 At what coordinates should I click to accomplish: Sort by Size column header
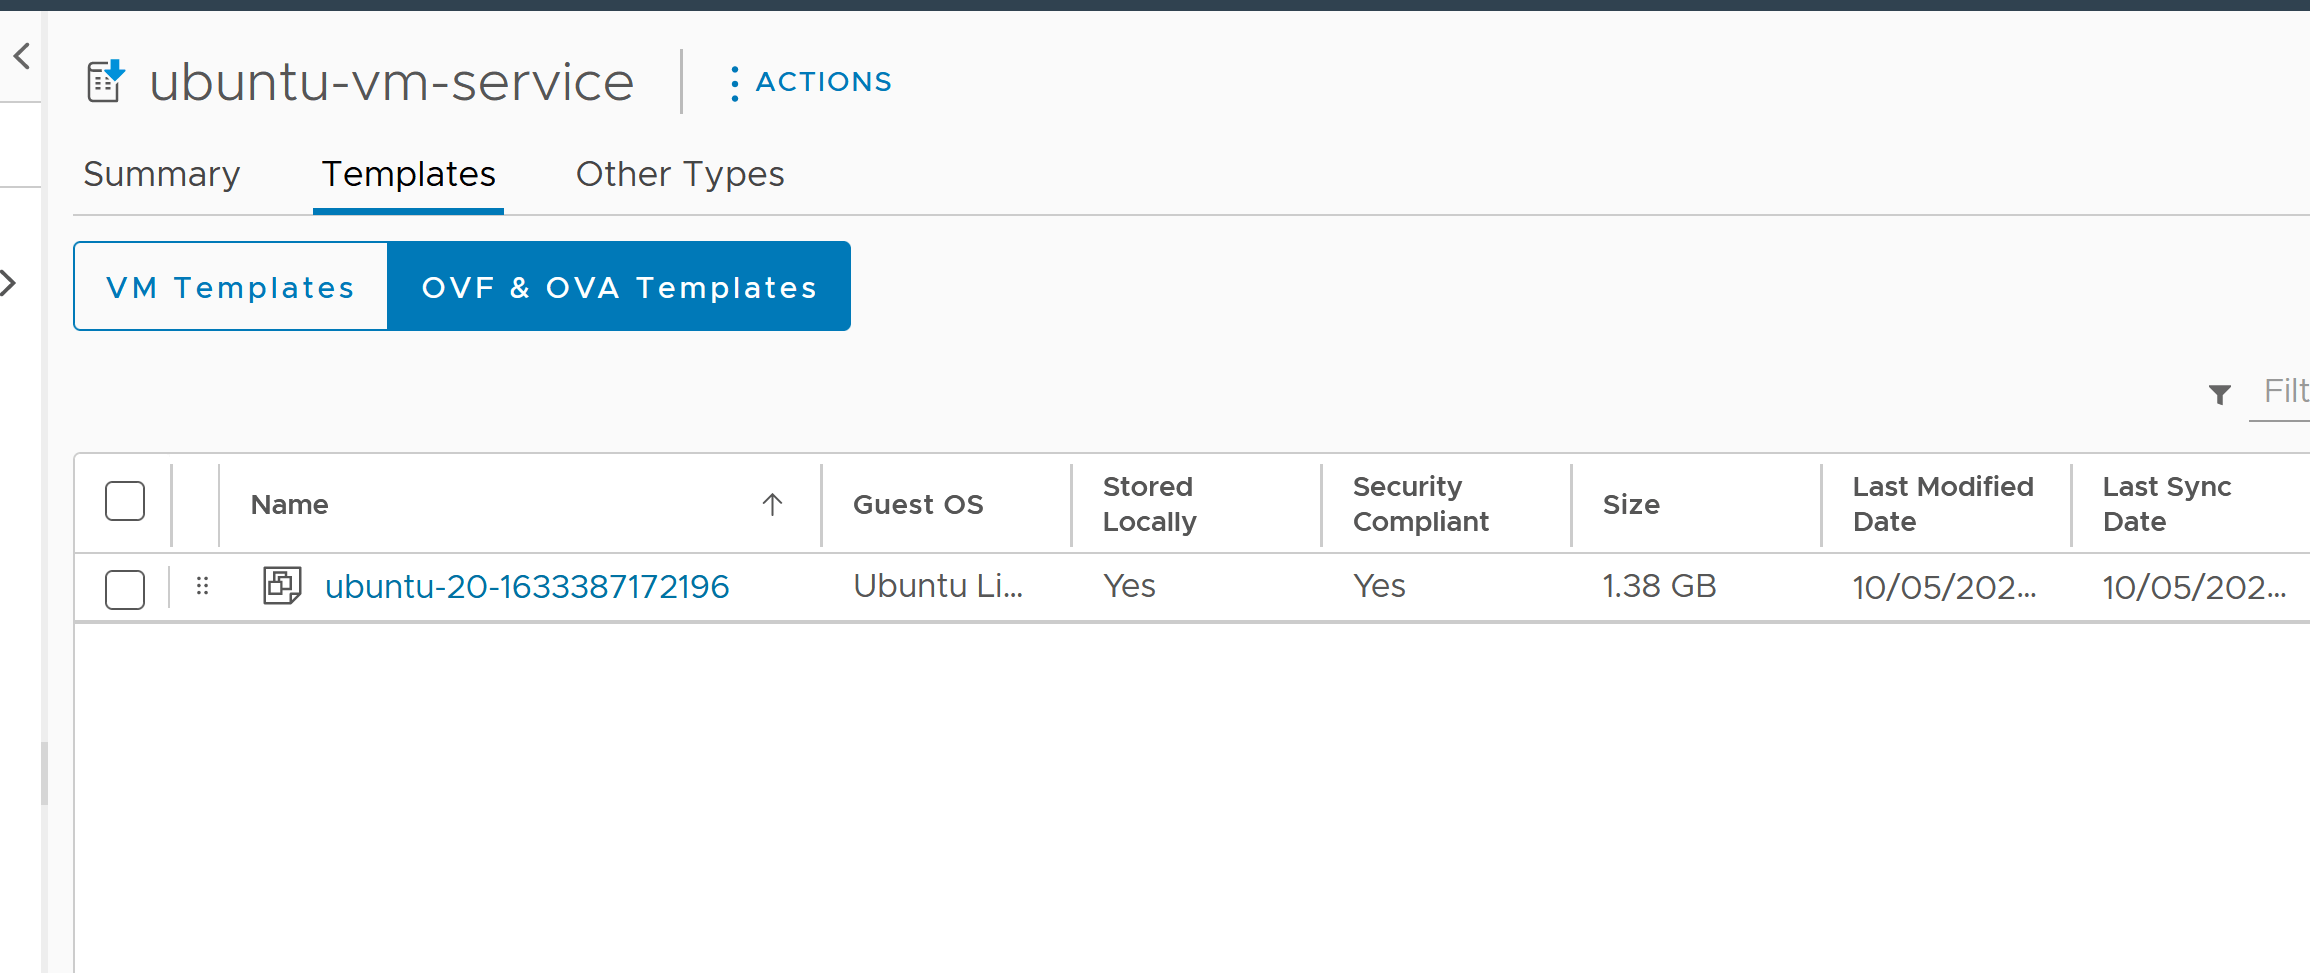(1631, 505)
